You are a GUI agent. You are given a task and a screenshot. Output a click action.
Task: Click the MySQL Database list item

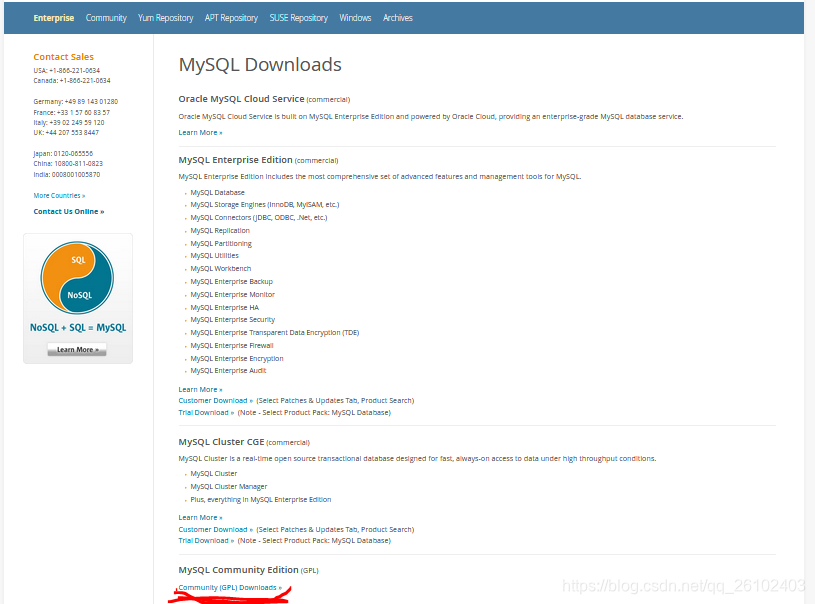point(217,192)
